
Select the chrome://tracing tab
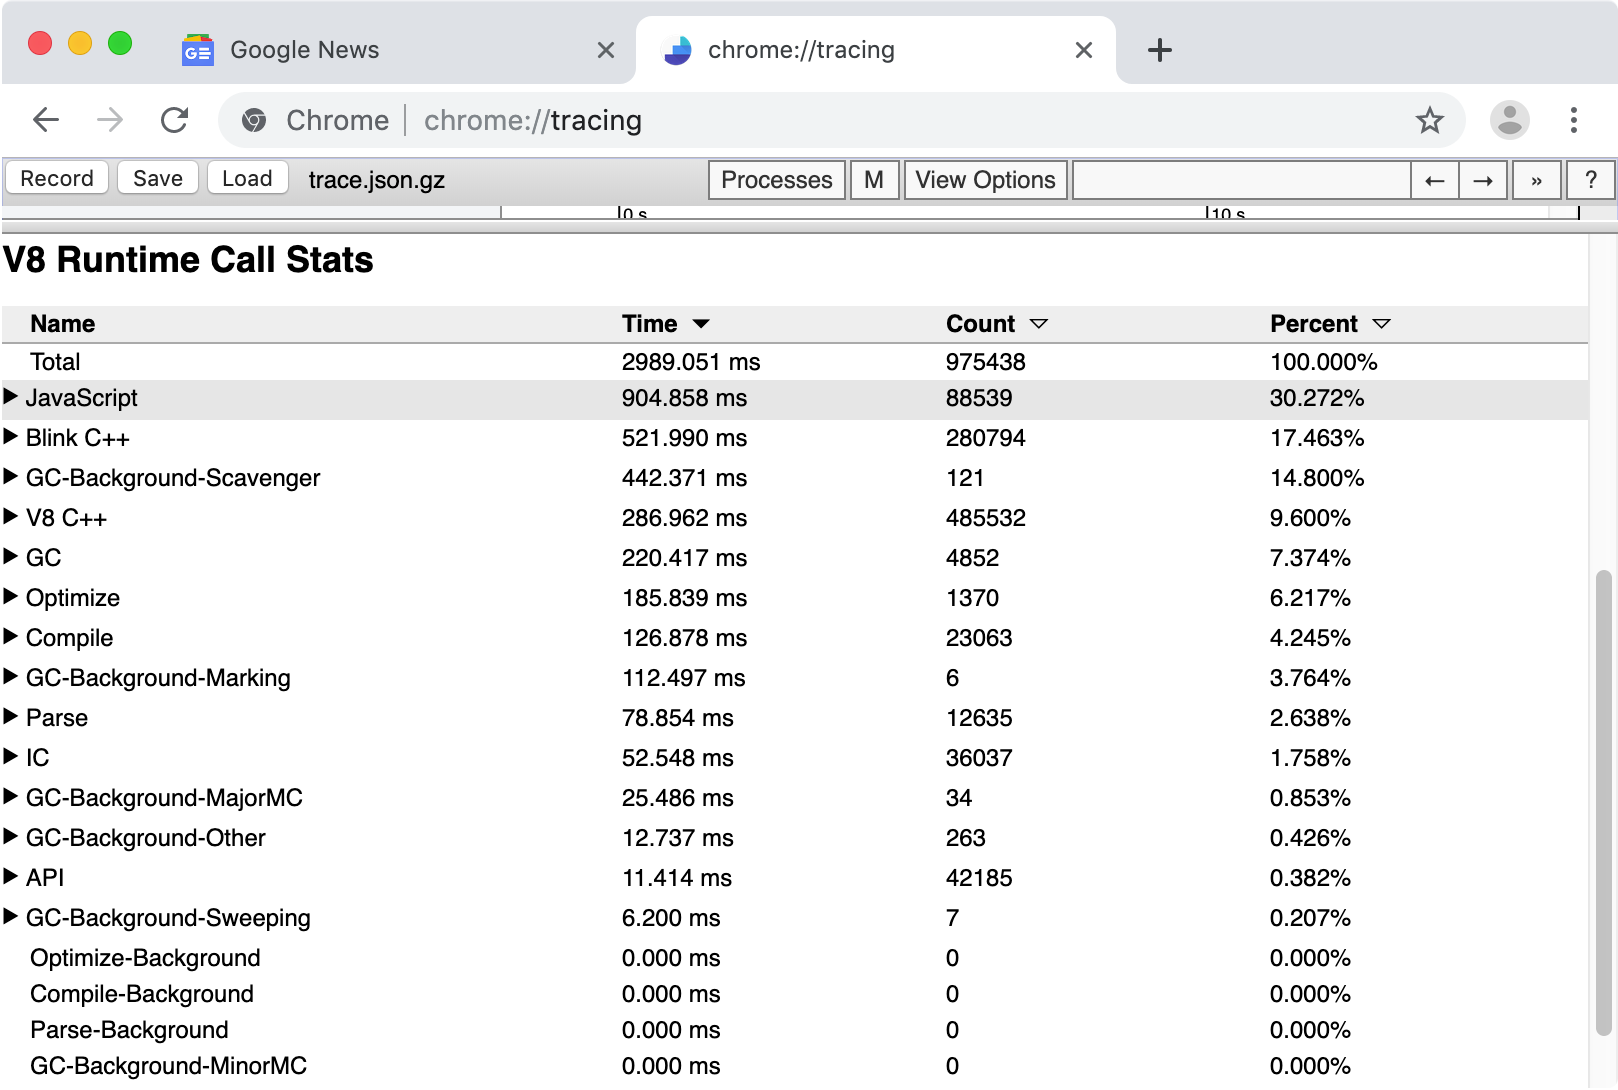pyautogui.click(x=800, y=49)
